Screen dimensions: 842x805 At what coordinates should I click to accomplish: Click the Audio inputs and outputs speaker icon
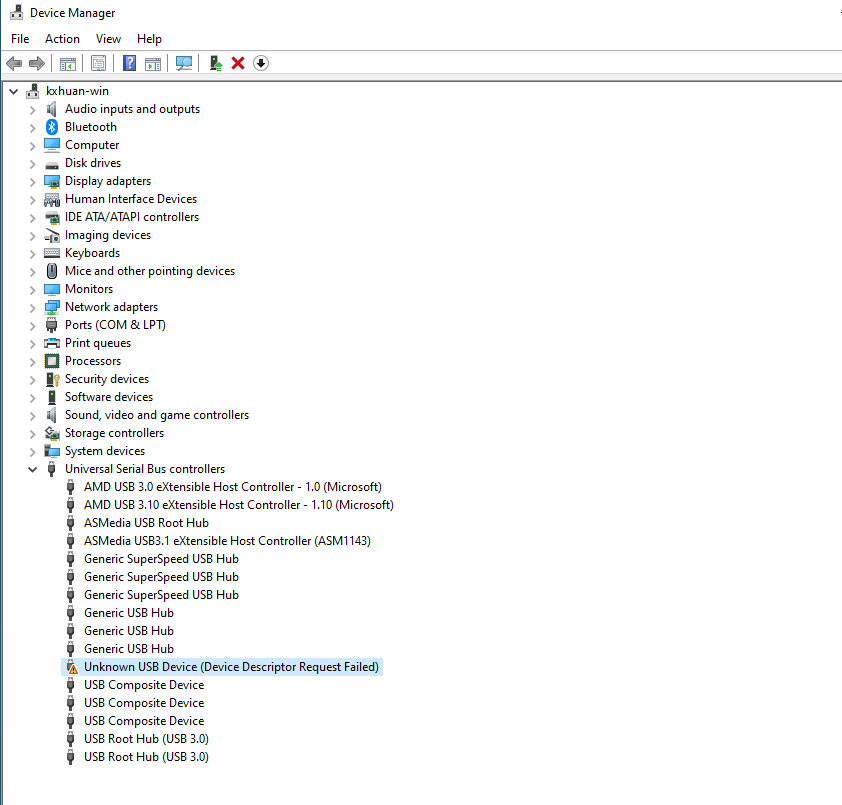(x=52, y=109)
